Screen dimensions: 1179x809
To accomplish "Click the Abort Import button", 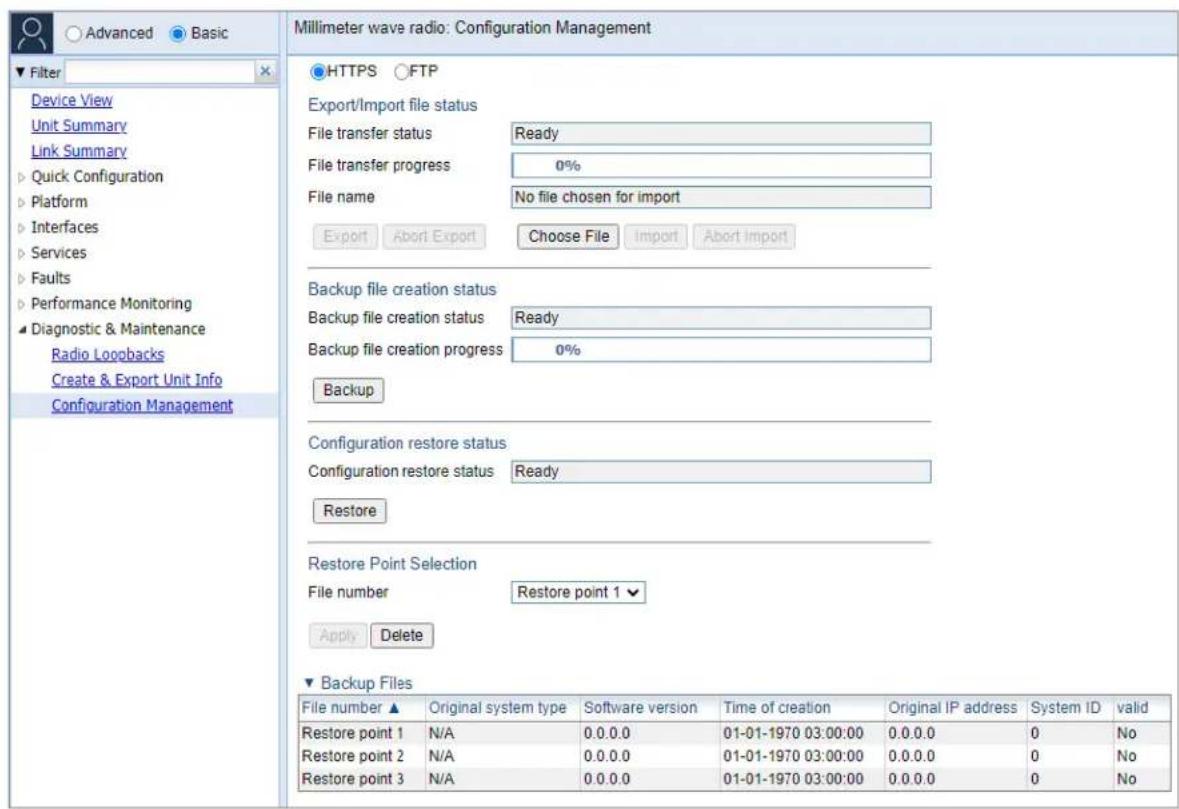I will click(x=744, y=236).
